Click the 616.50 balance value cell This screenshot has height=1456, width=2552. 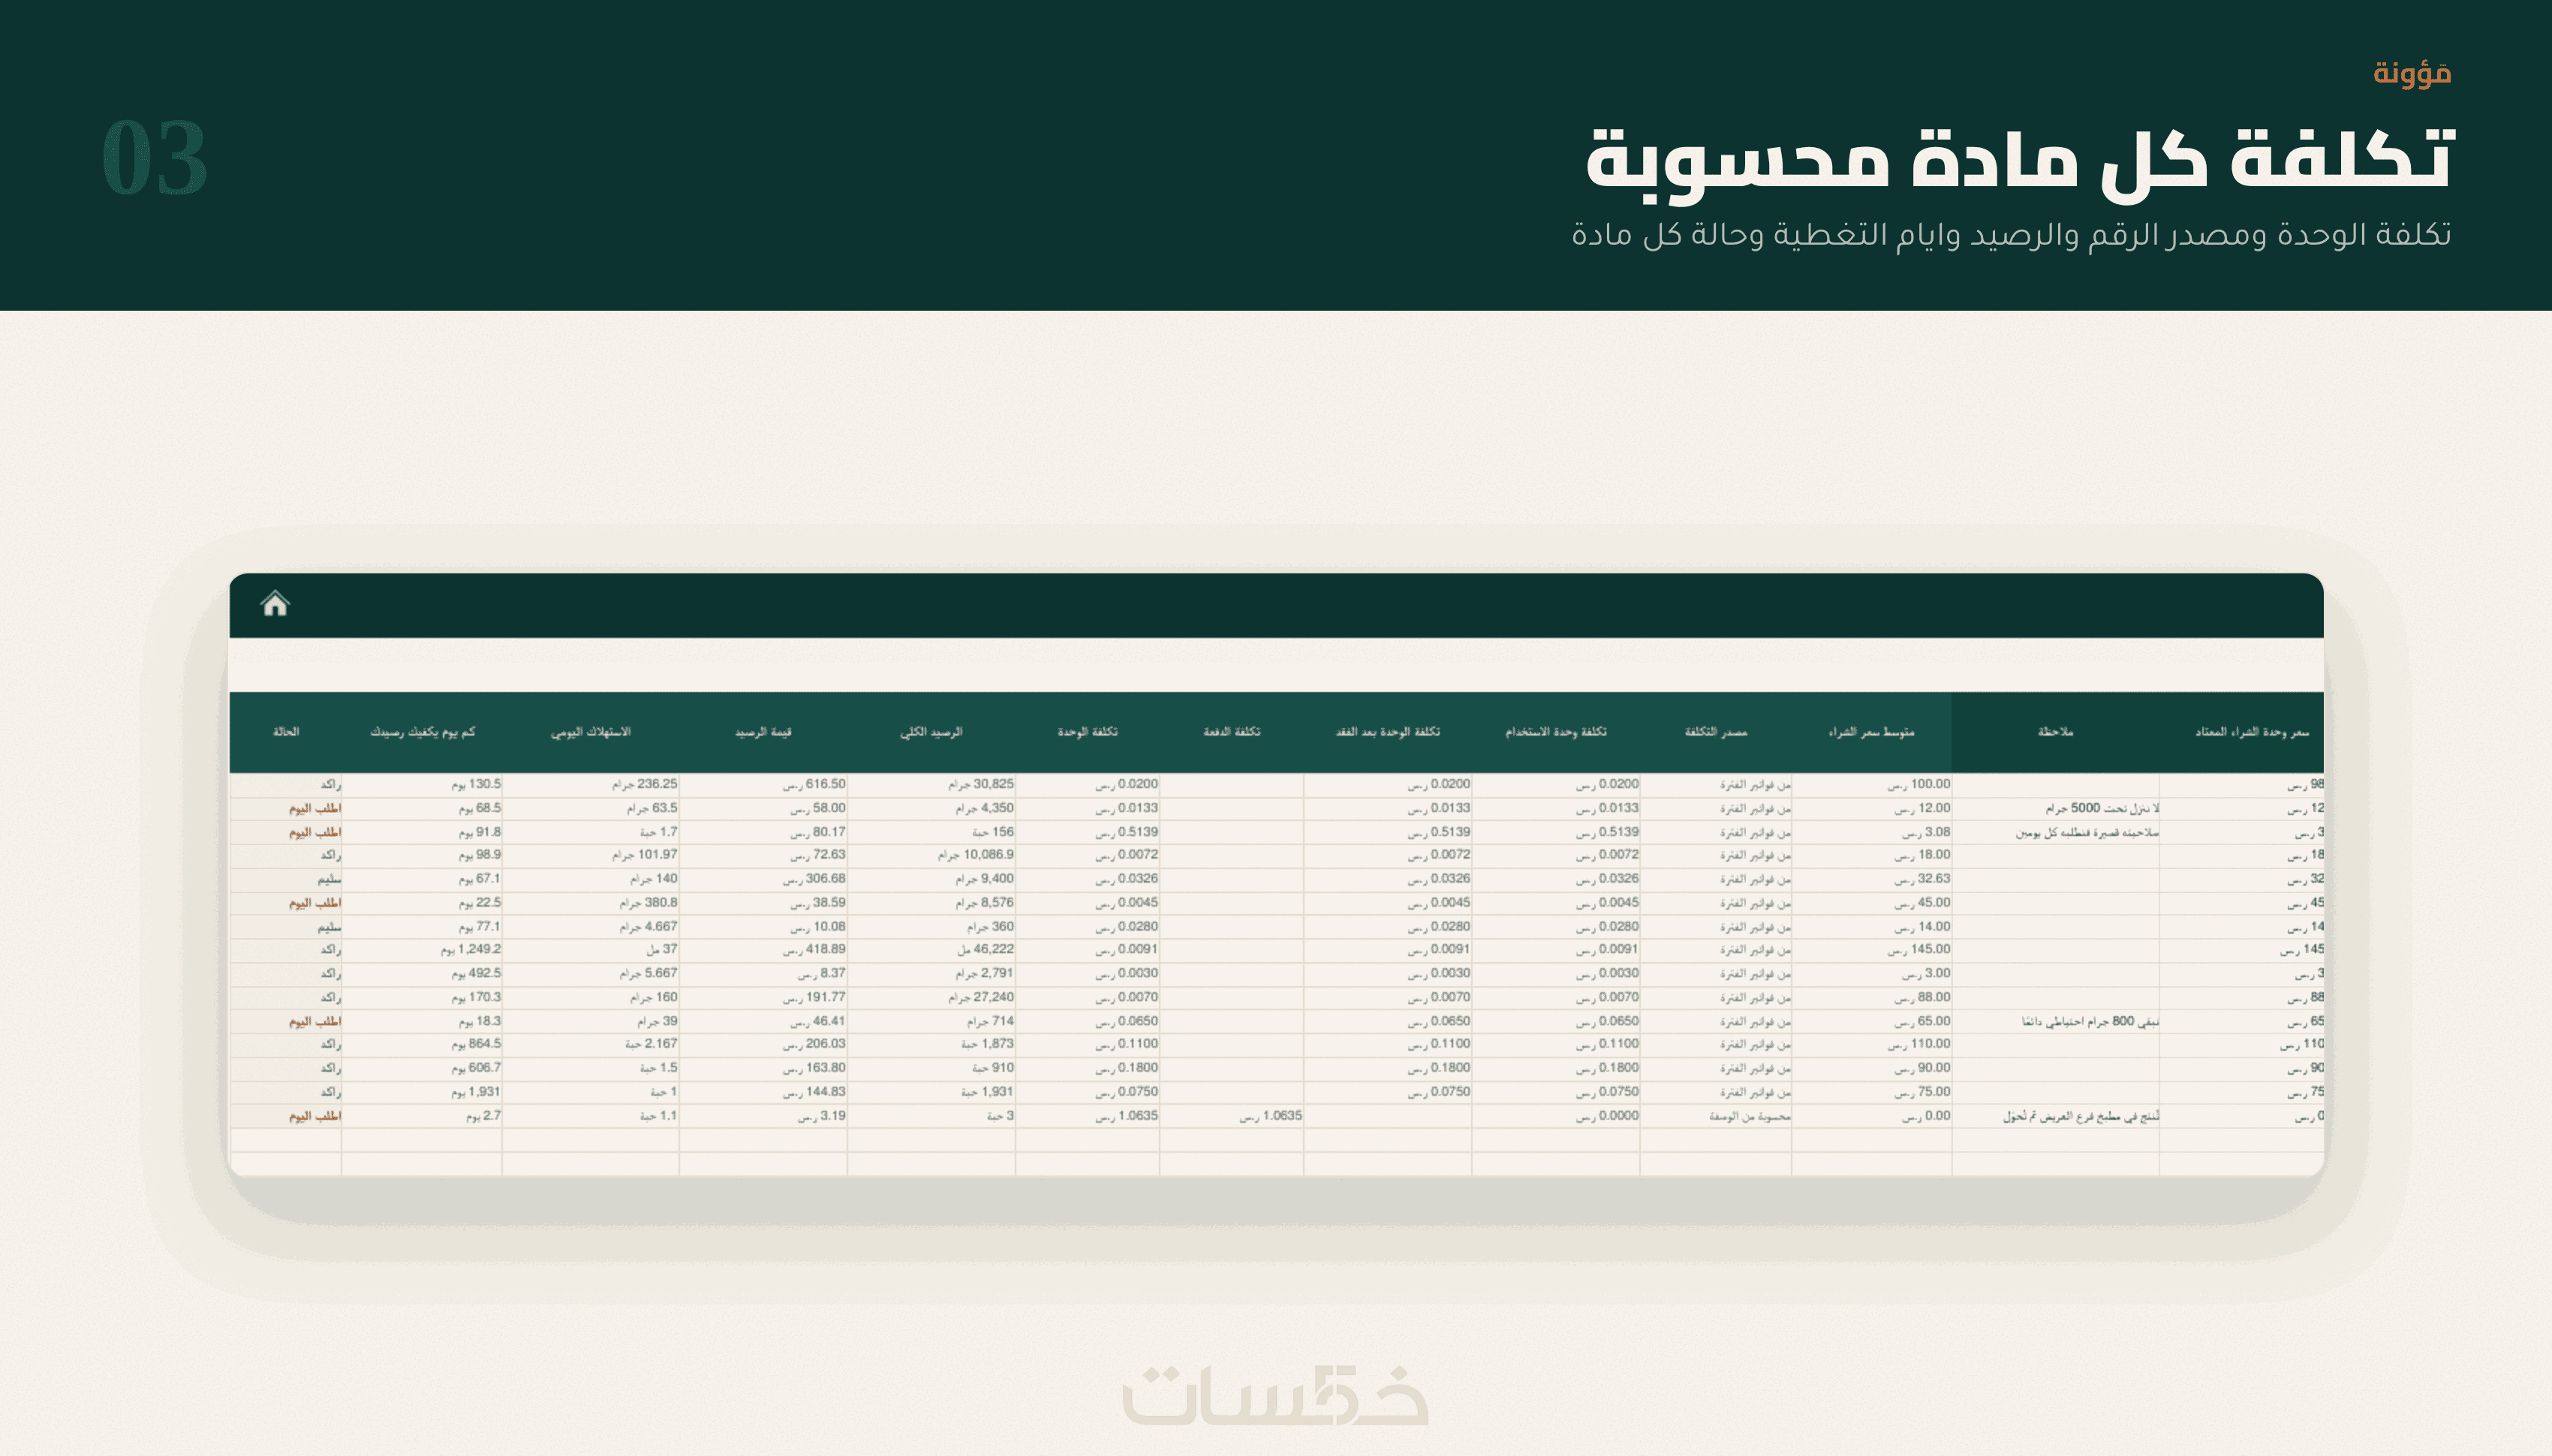tap(763, 784)
